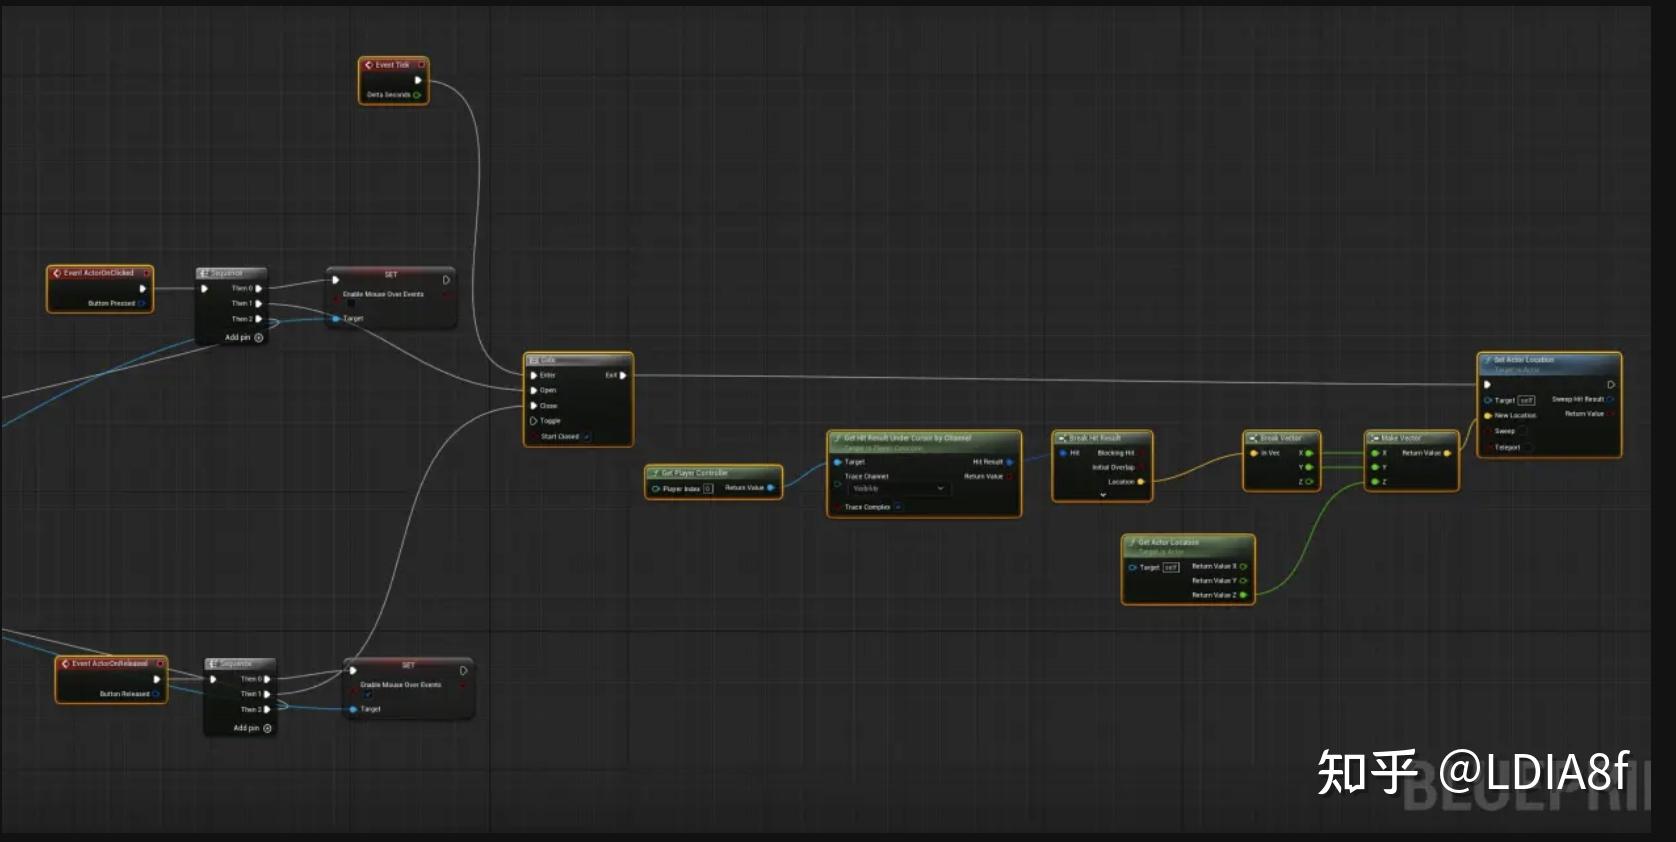
Task: Click New Location pin on Set Actor Location
Action: (x=1488, y=415)
